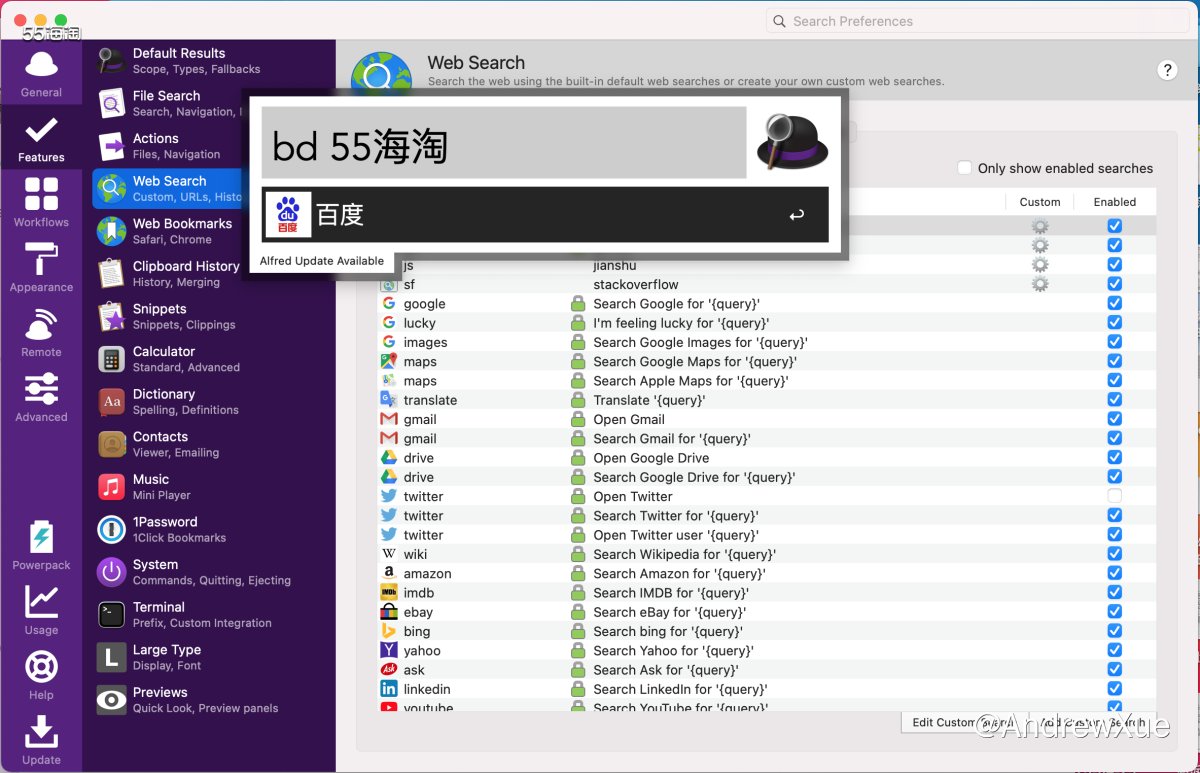Open the Update download section
The width and height of the screenshot is (1200, 773).
coord(41,741)
